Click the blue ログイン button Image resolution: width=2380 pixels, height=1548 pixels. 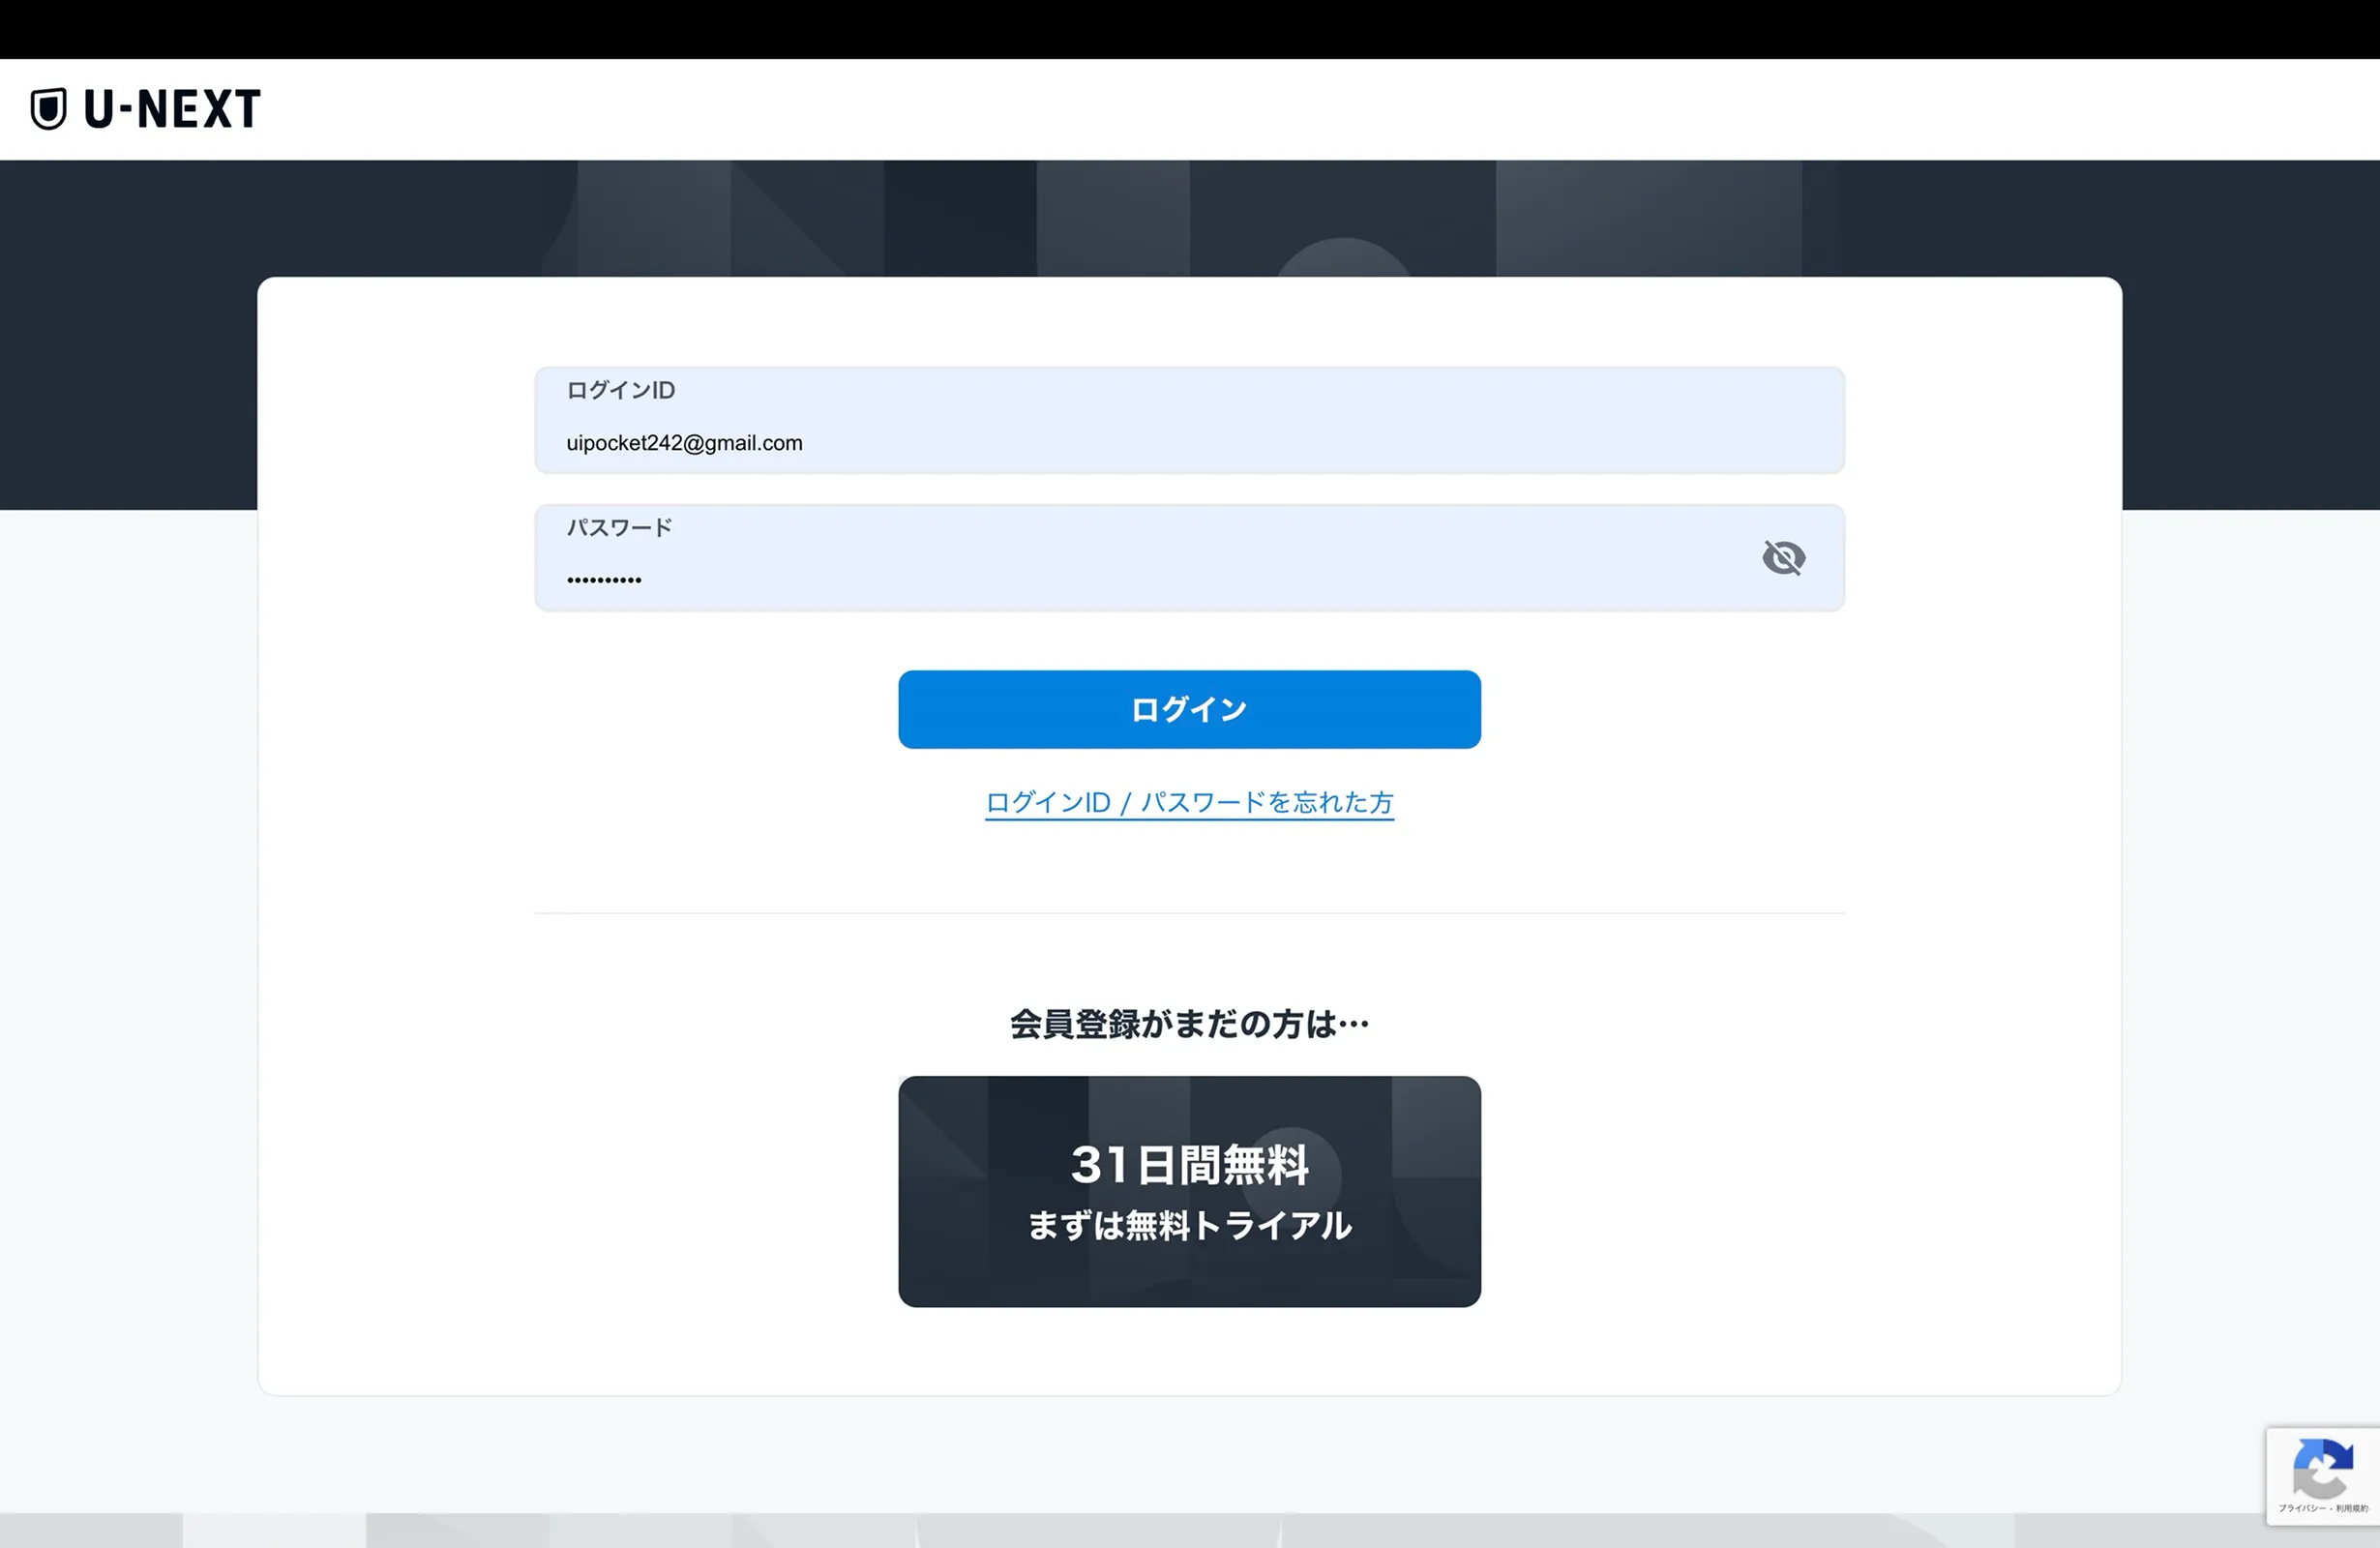tap(1189, 709)
